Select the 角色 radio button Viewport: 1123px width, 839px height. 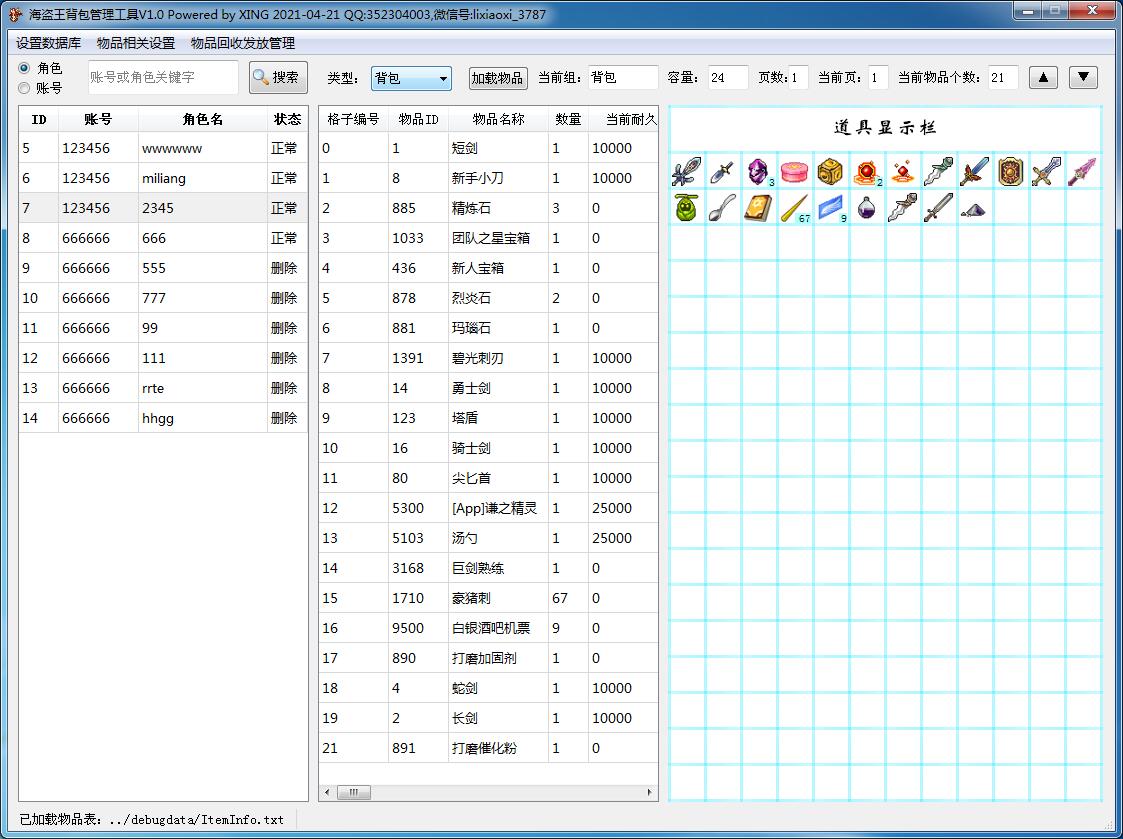point(24,68)
